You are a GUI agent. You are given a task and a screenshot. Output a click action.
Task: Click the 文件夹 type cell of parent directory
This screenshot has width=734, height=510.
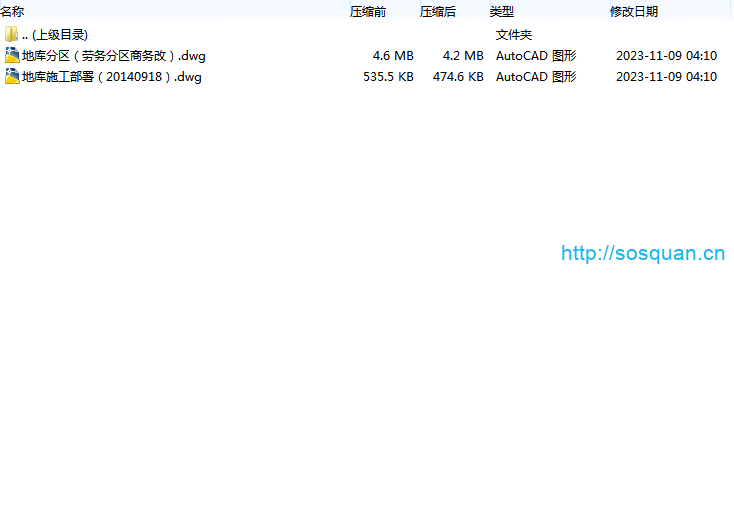(x=514, y=35)
